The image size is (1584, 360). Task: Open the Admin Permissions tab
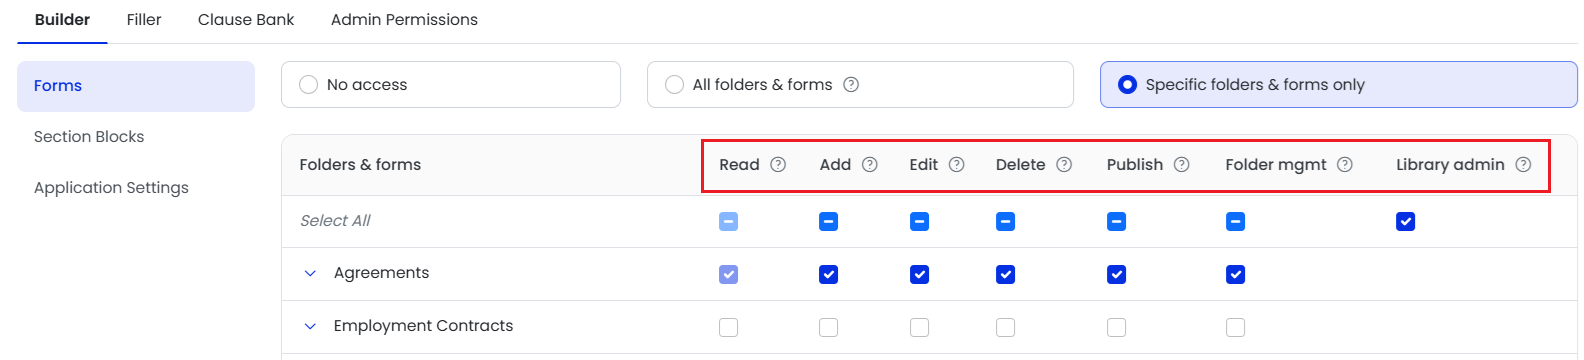[x=404, y=20]
